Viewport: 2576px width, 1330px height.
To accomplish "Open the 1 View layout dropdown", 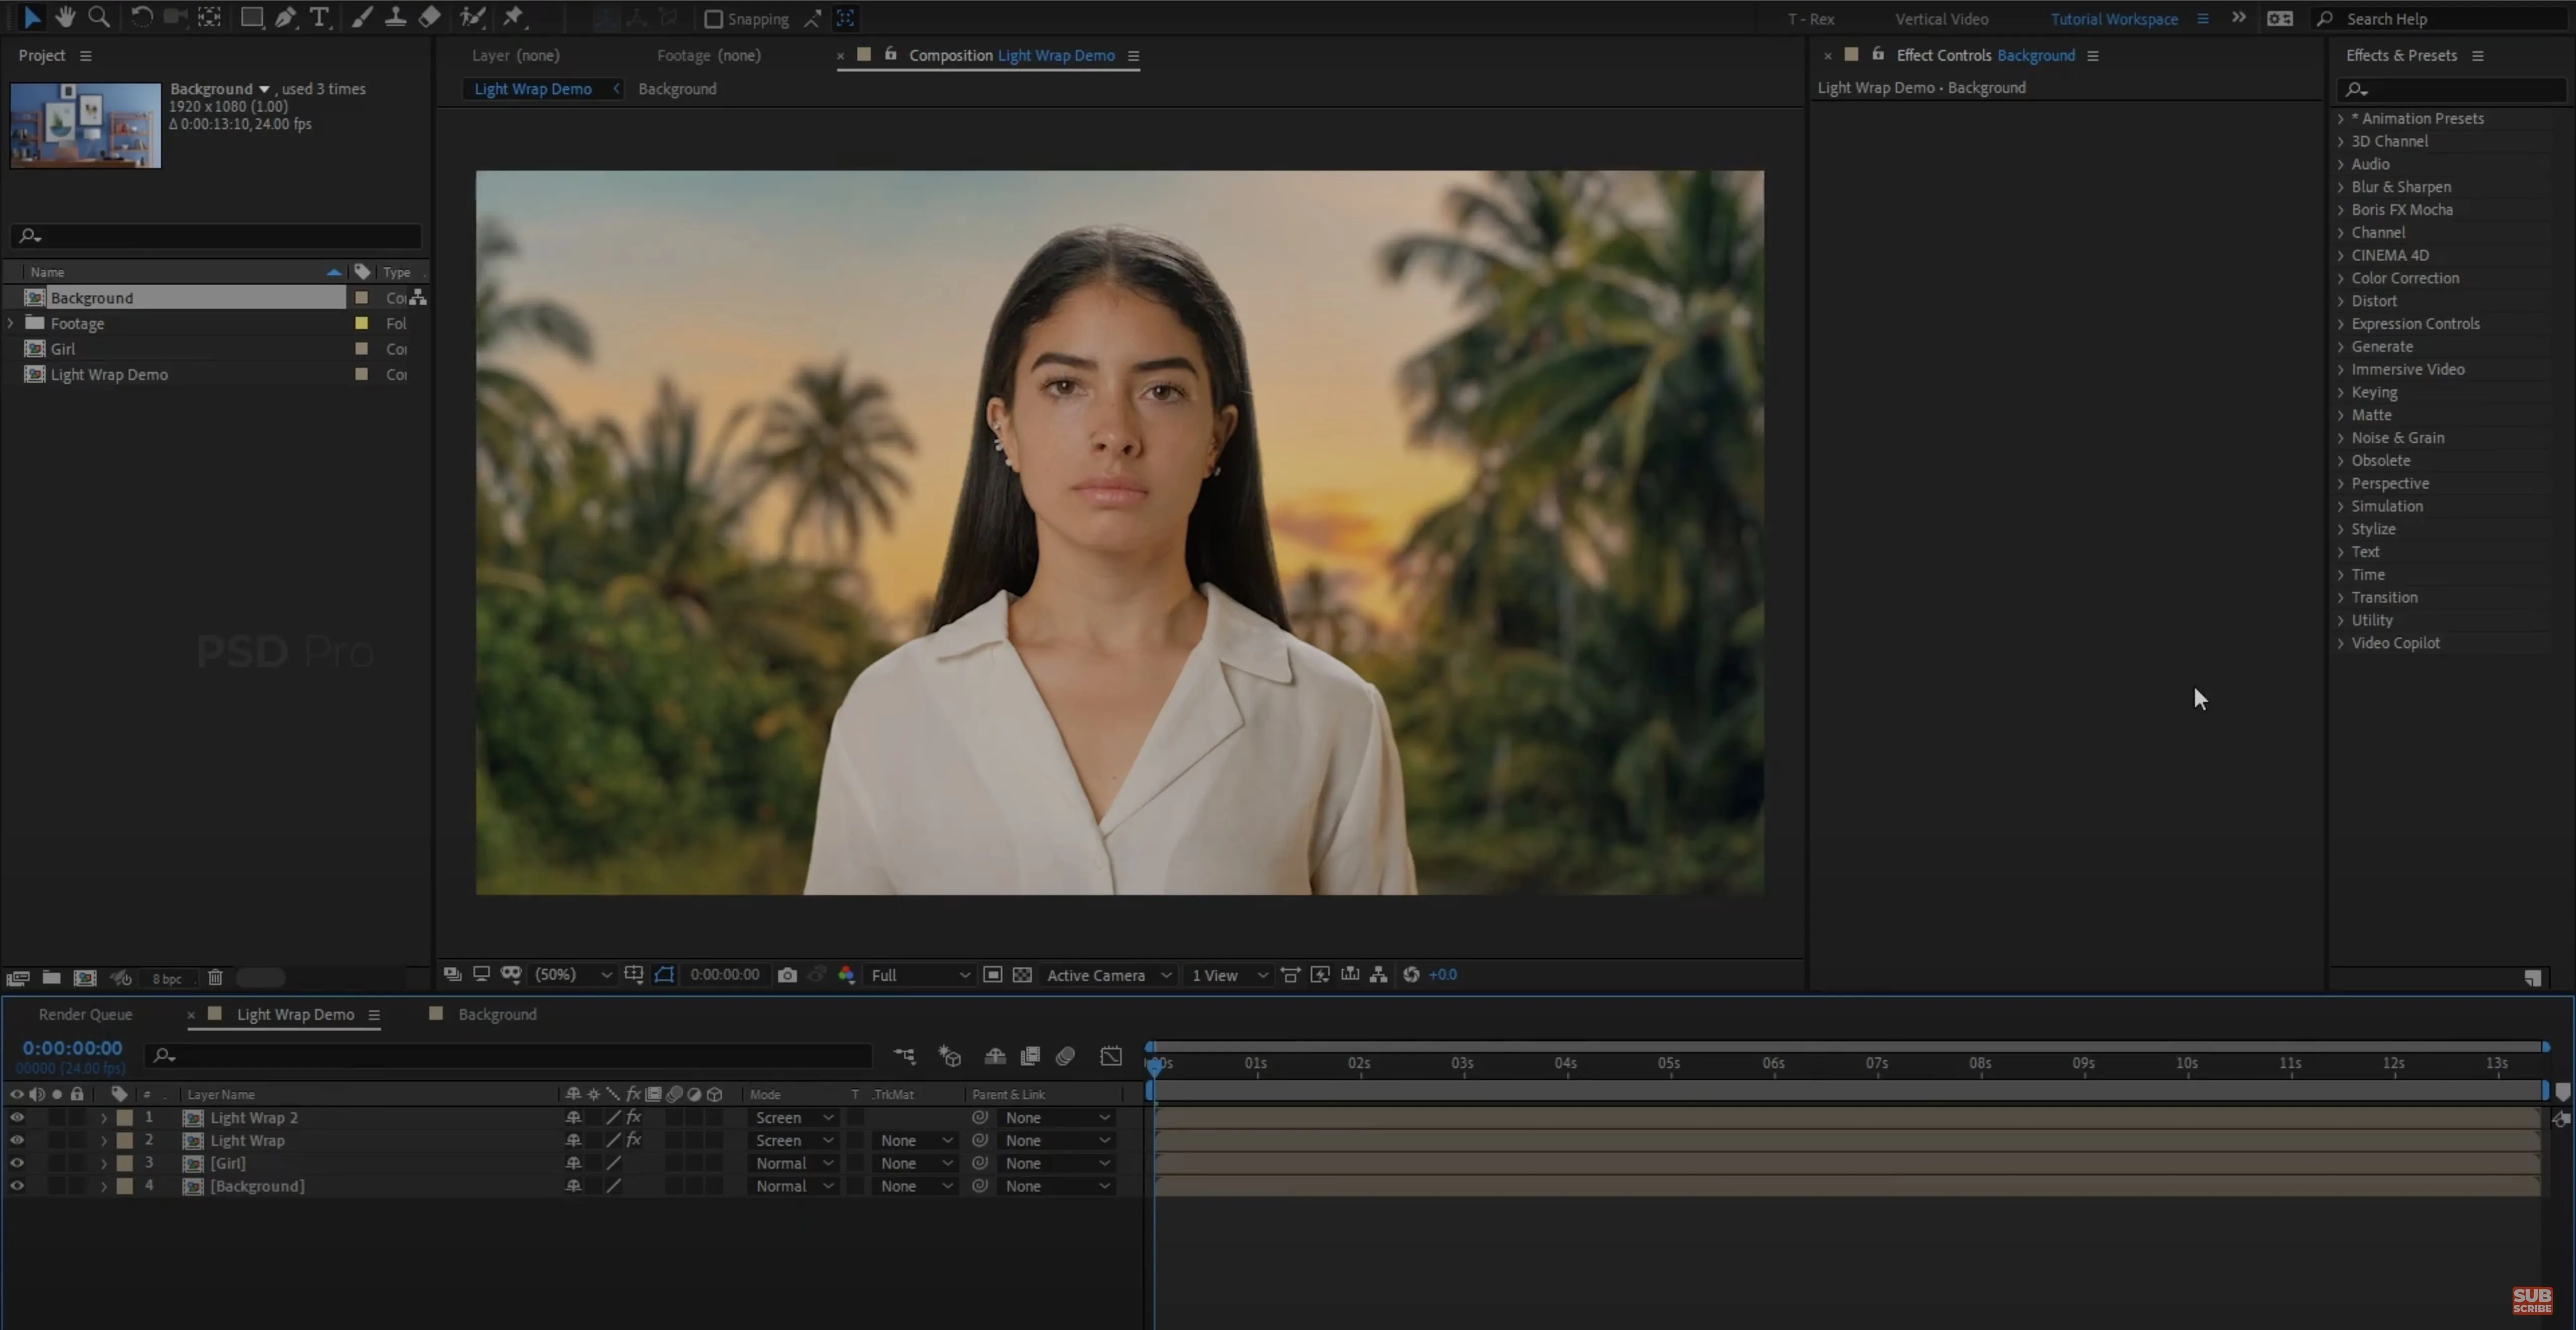I will click(x=1229, y=975).
